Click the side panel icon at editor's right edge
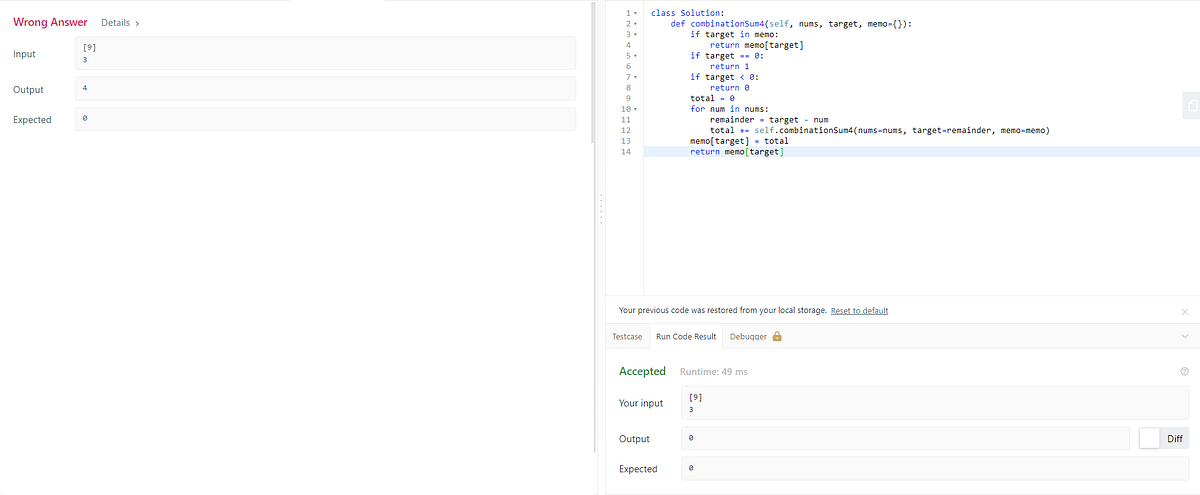This screenshot has height=495, width=1200. click(x=1191, y=105)
